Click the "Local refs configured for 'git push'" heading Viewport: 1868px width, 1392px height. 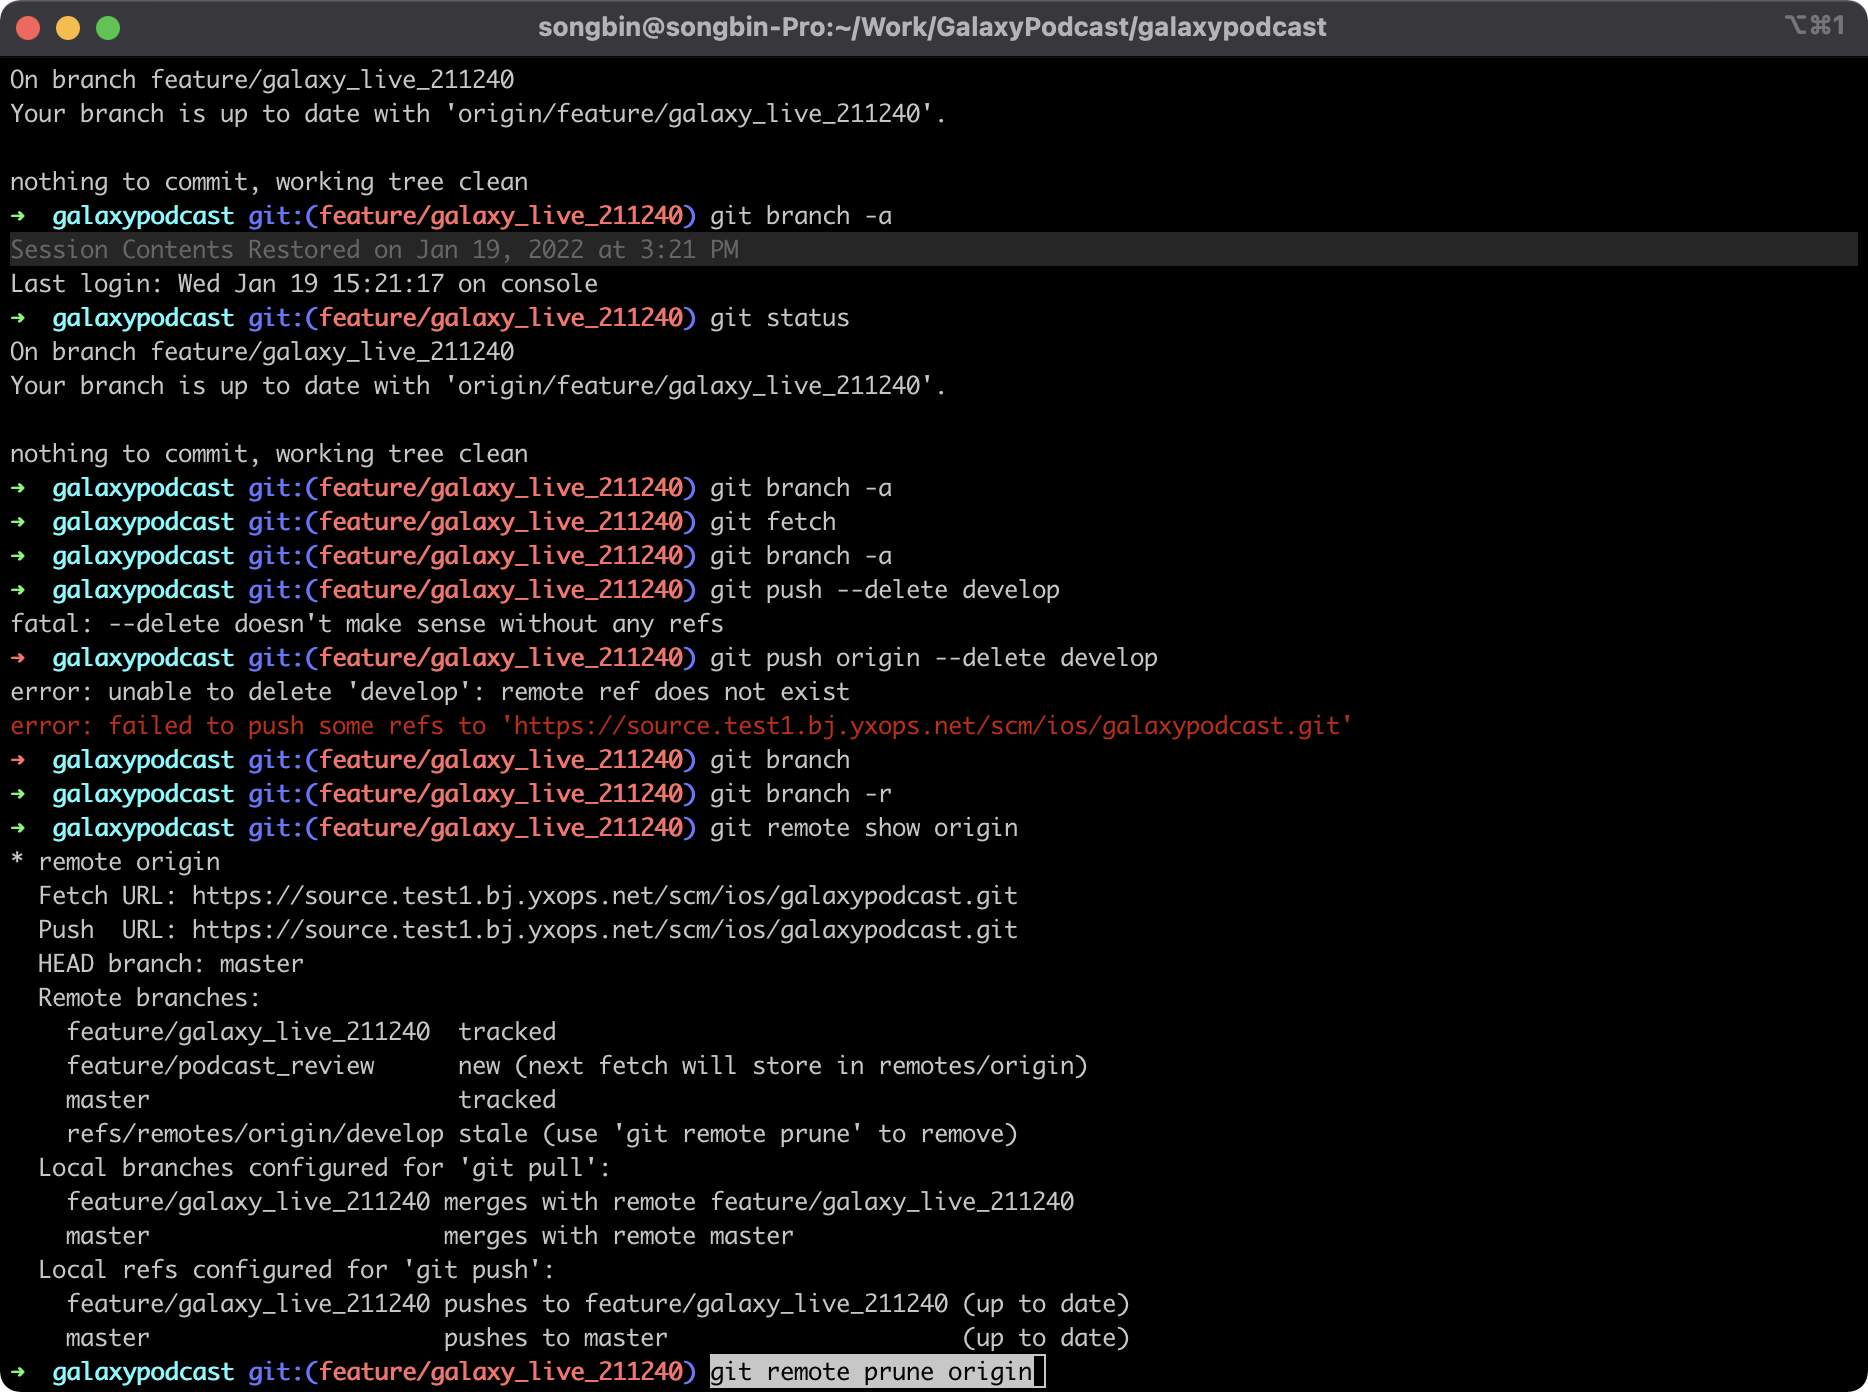click(297, 1270)
